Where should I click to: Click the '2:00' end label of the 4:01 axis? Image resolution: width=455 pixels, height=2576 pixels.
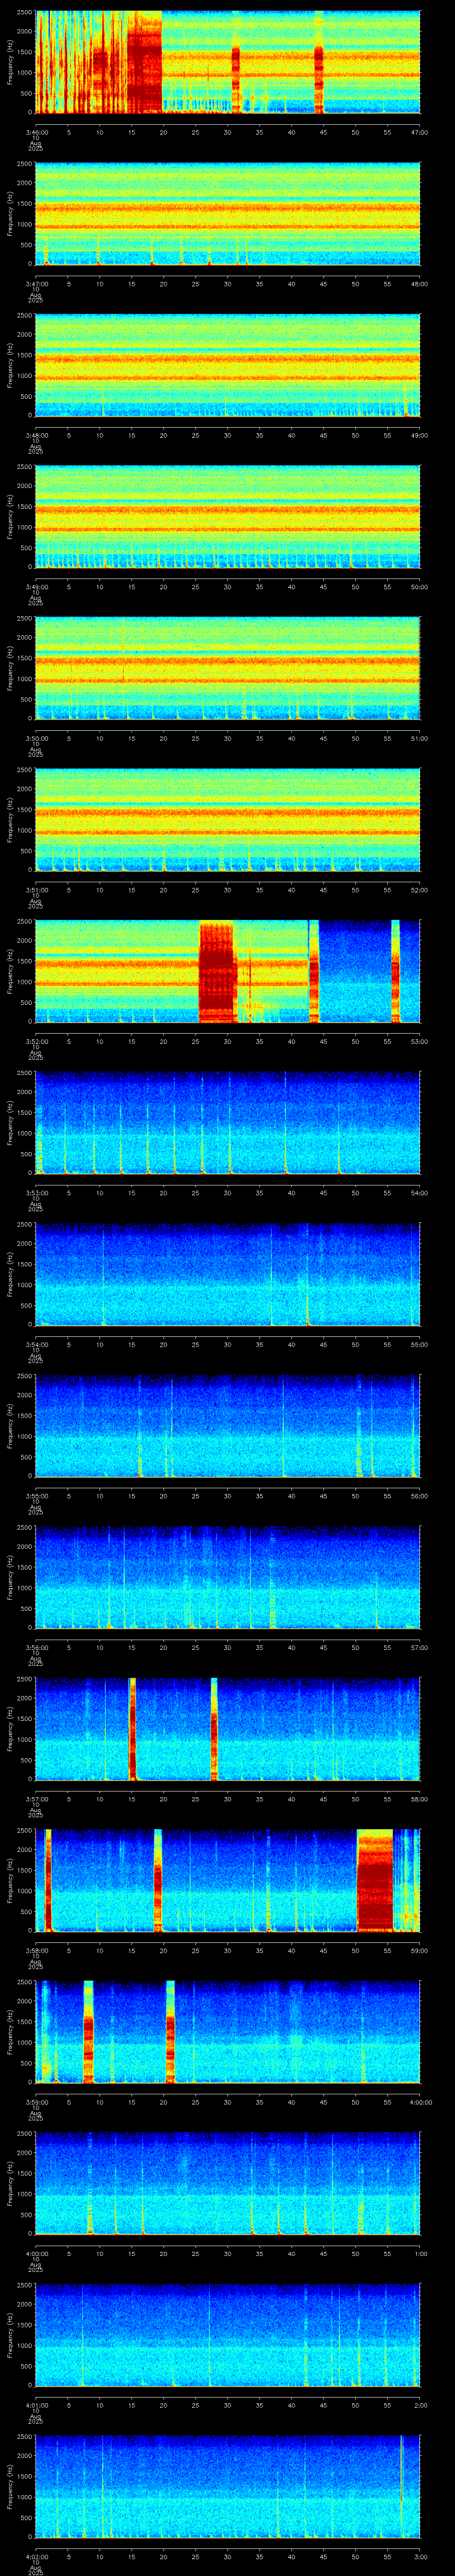pos(420,2406)
